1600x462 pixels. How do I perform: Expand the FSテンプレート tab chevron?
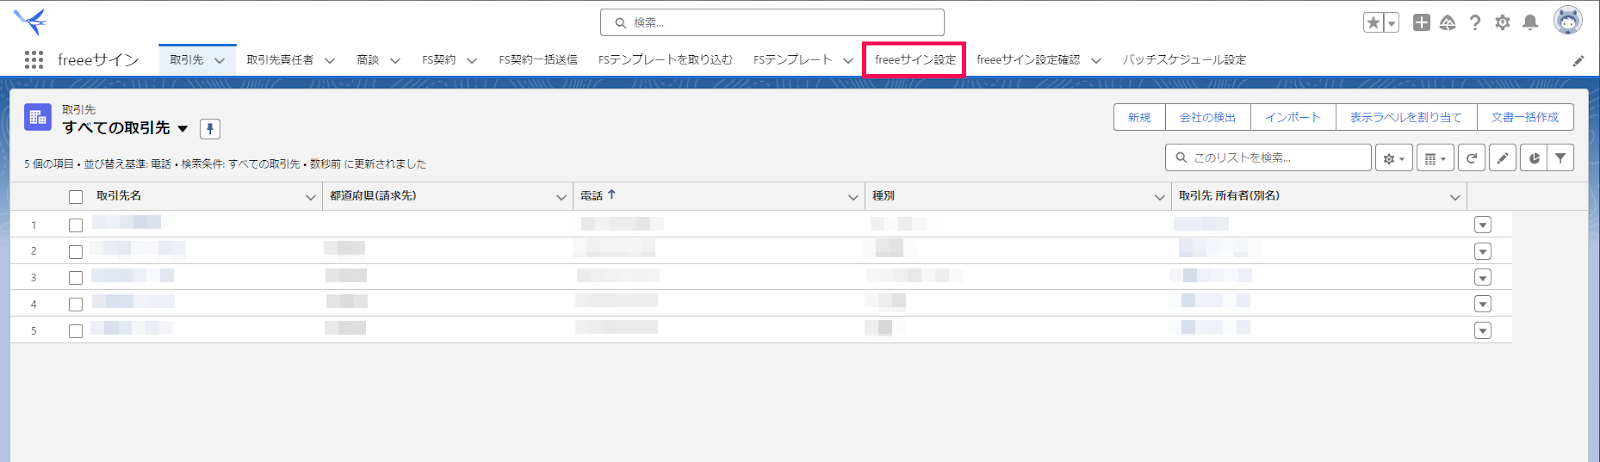coord(848,61)
